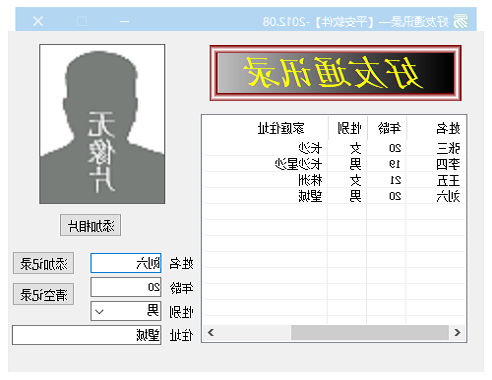Image resolution: width=492 pixels, height=380 pixels.
Task: Click gender 男 in the 李四 row
Action: (x=355, y=164)
